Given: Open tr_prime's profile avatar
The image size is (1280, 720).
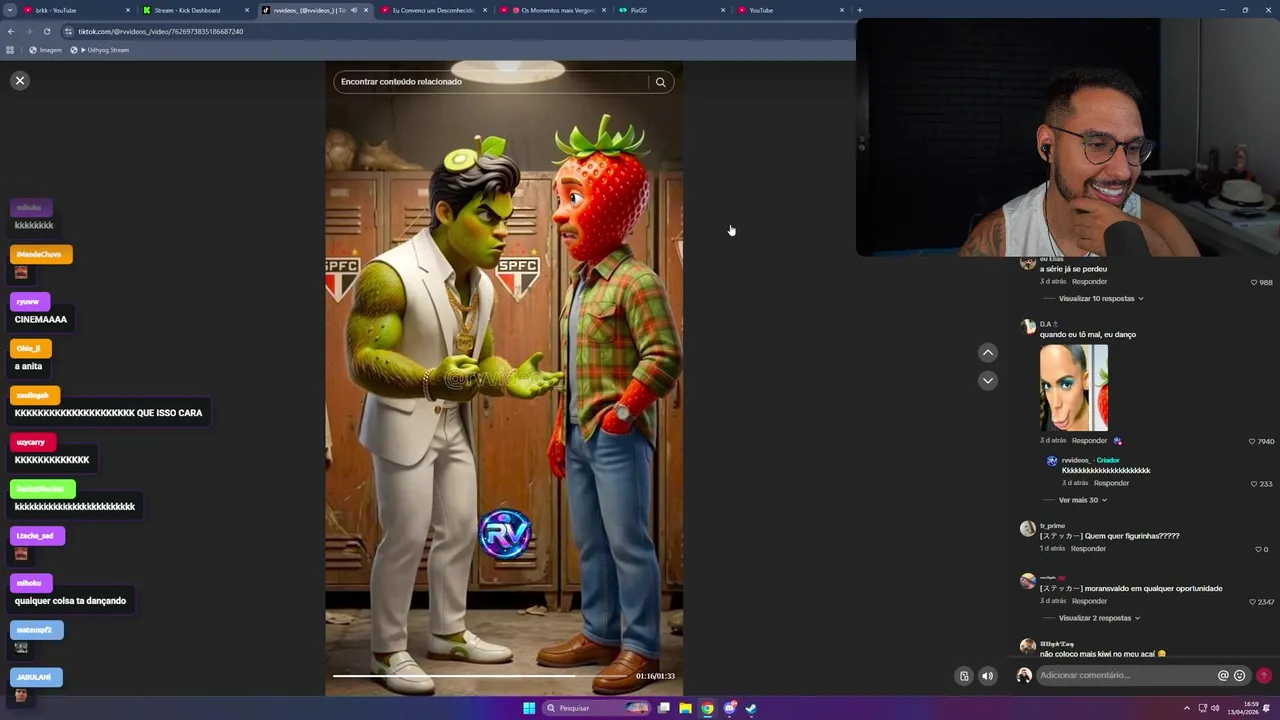Looking at the screenshot, I should click(1027, 529).
